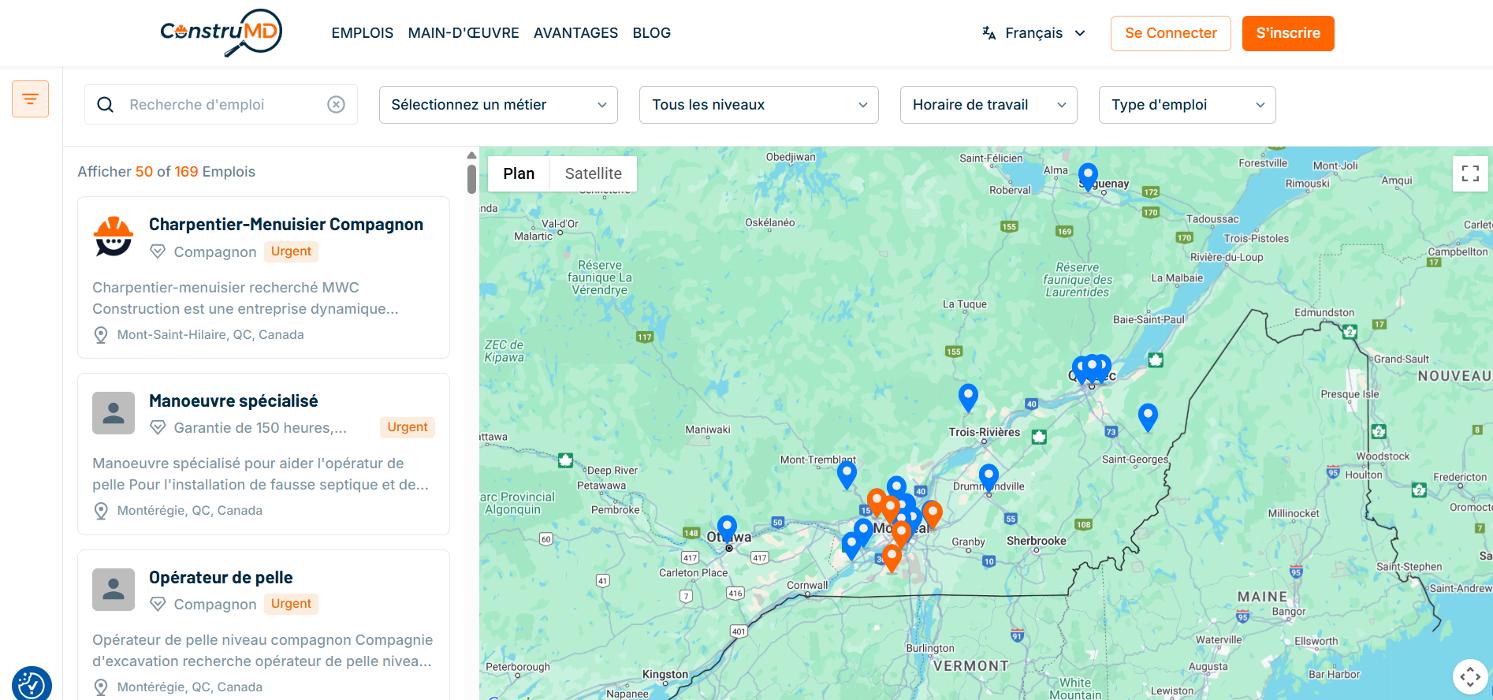
Task: Toggle fullscreen map view
Action: [1469, 174]
